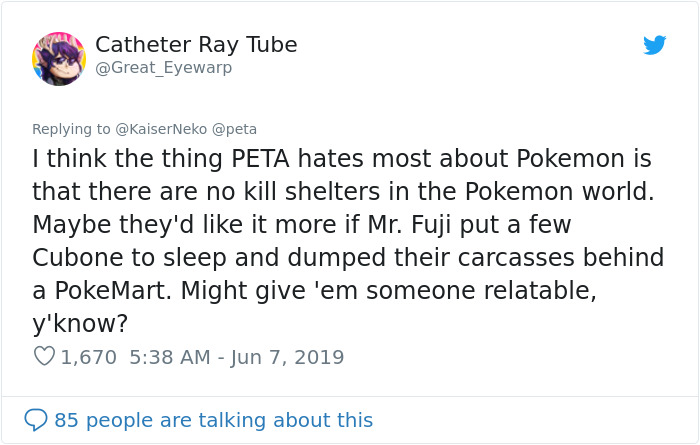Click the "Replying to" label
This screenshot has width=700, height=445.
pyautogui.click(x=69, y=129)
